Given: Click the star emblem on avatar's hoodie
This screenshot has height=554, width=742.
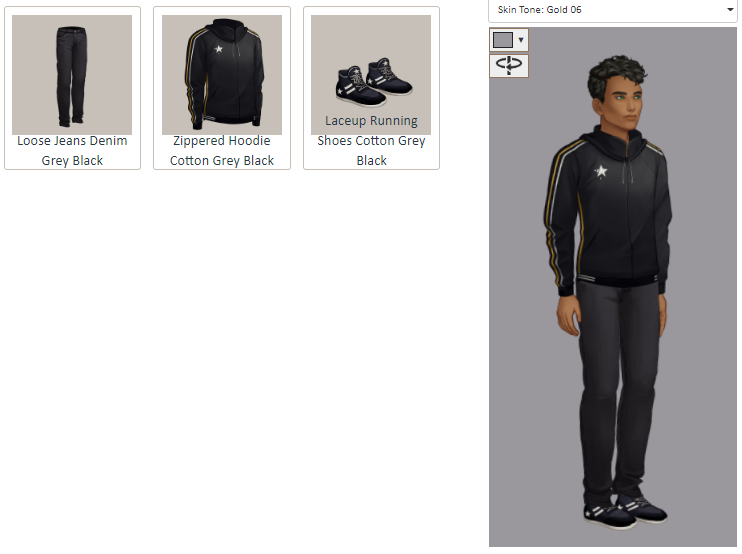Looking at the screenshot, I should (601, 171).
